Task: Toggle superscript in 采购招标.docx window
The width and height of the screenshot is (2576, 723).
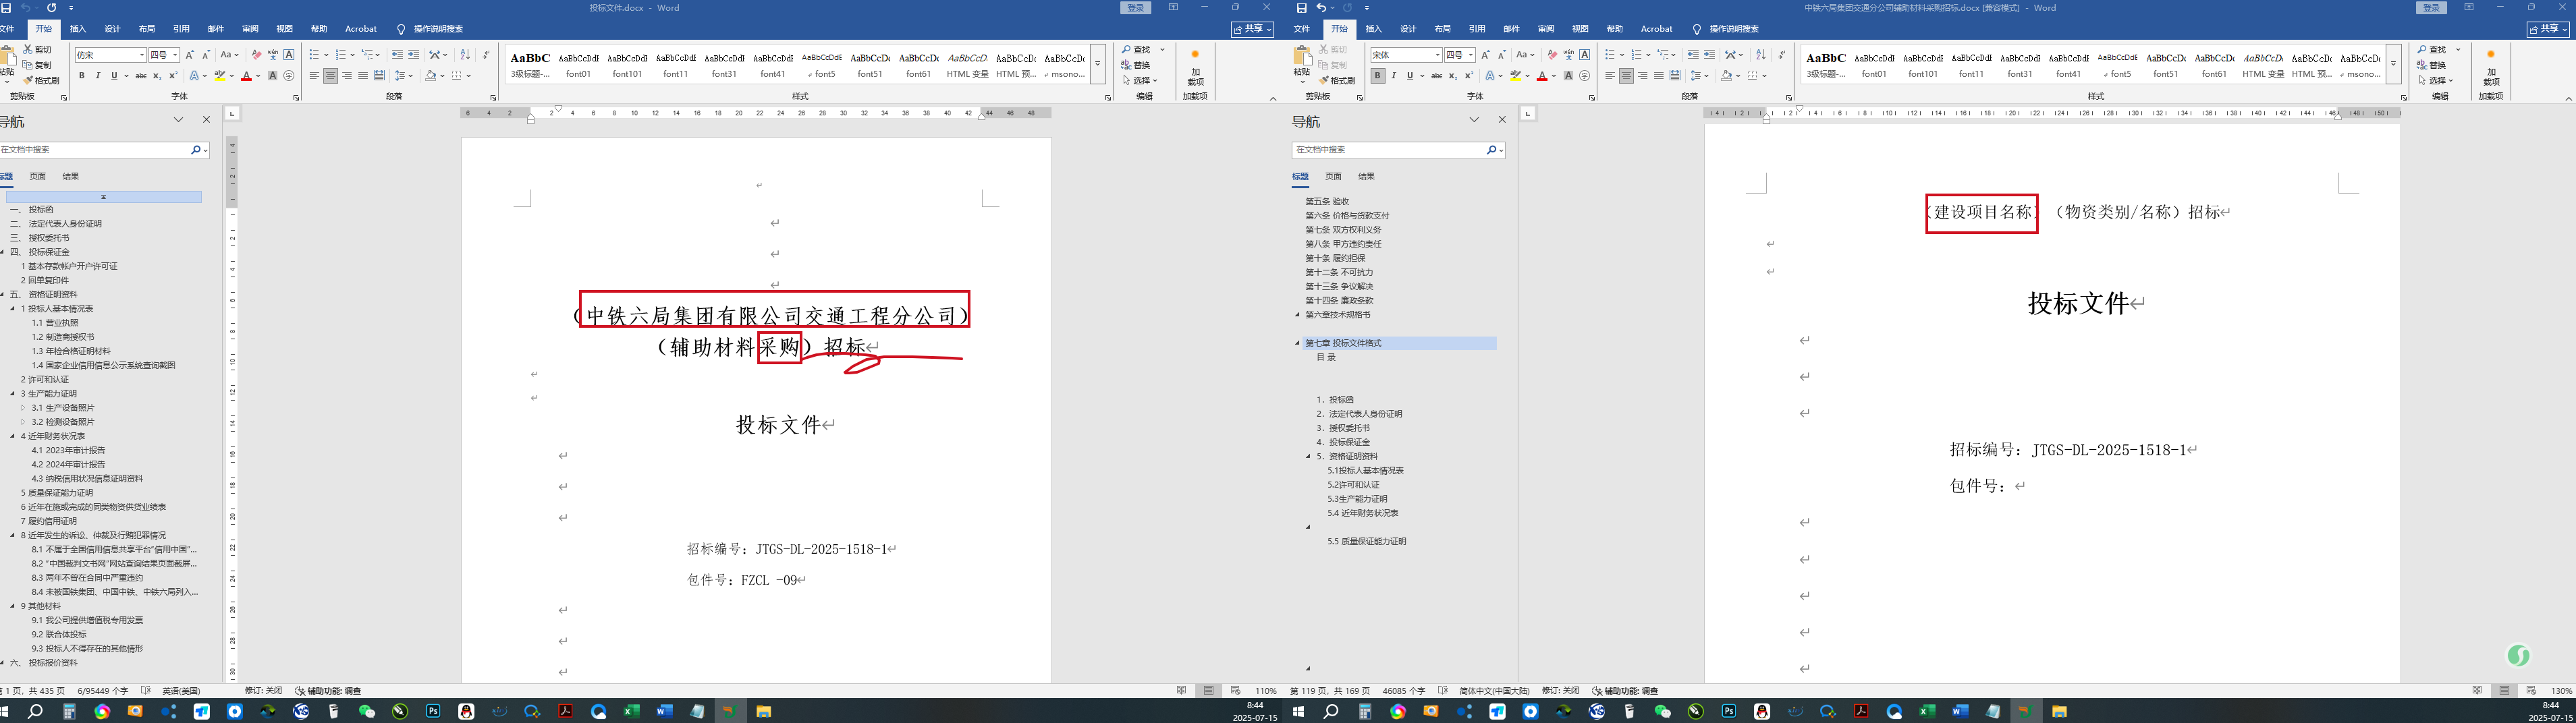Action: [x=1469, y=76]
